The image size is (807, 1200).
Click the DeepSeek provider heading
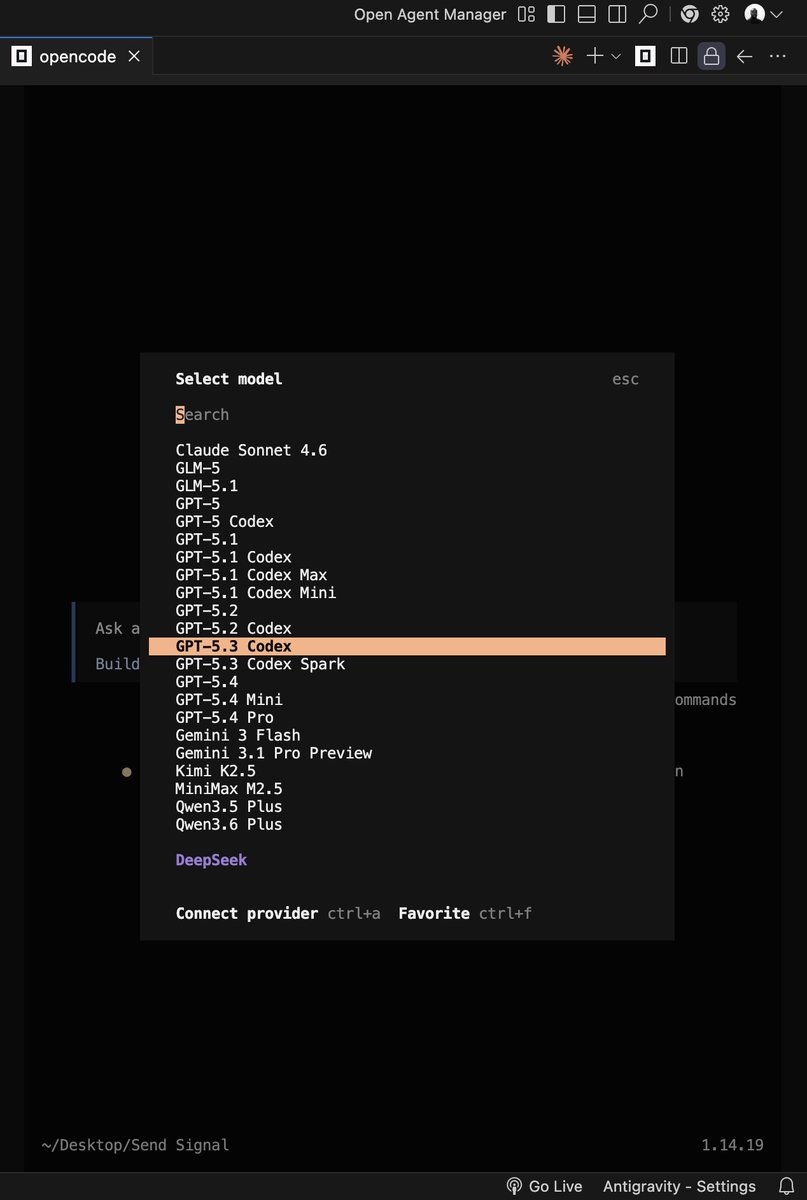(211, 860)
